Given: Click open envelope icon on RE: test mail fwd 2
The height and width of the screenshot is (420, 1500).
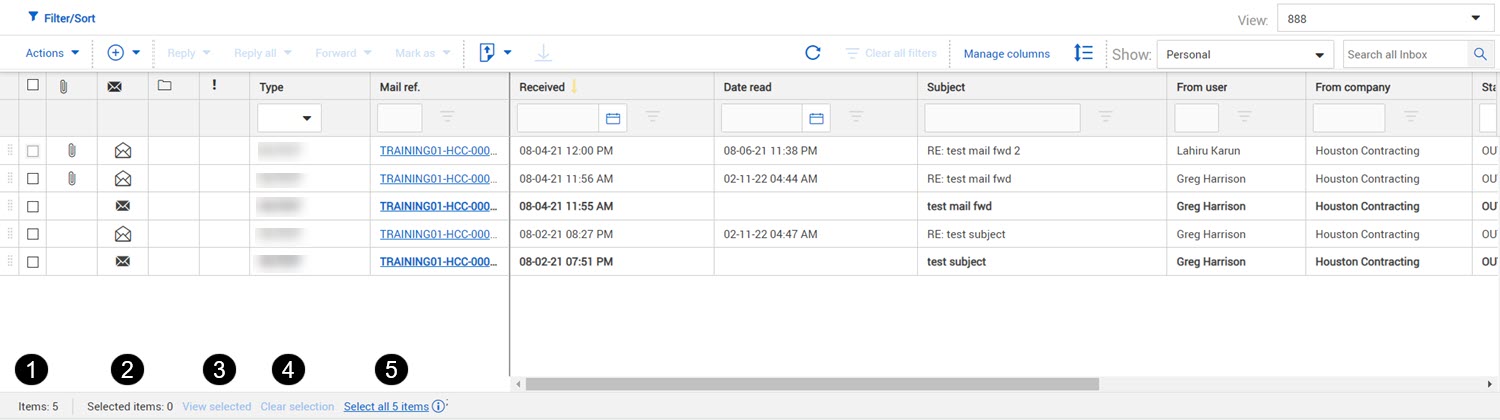Looking at the screenshot, I should click(123, 151).
